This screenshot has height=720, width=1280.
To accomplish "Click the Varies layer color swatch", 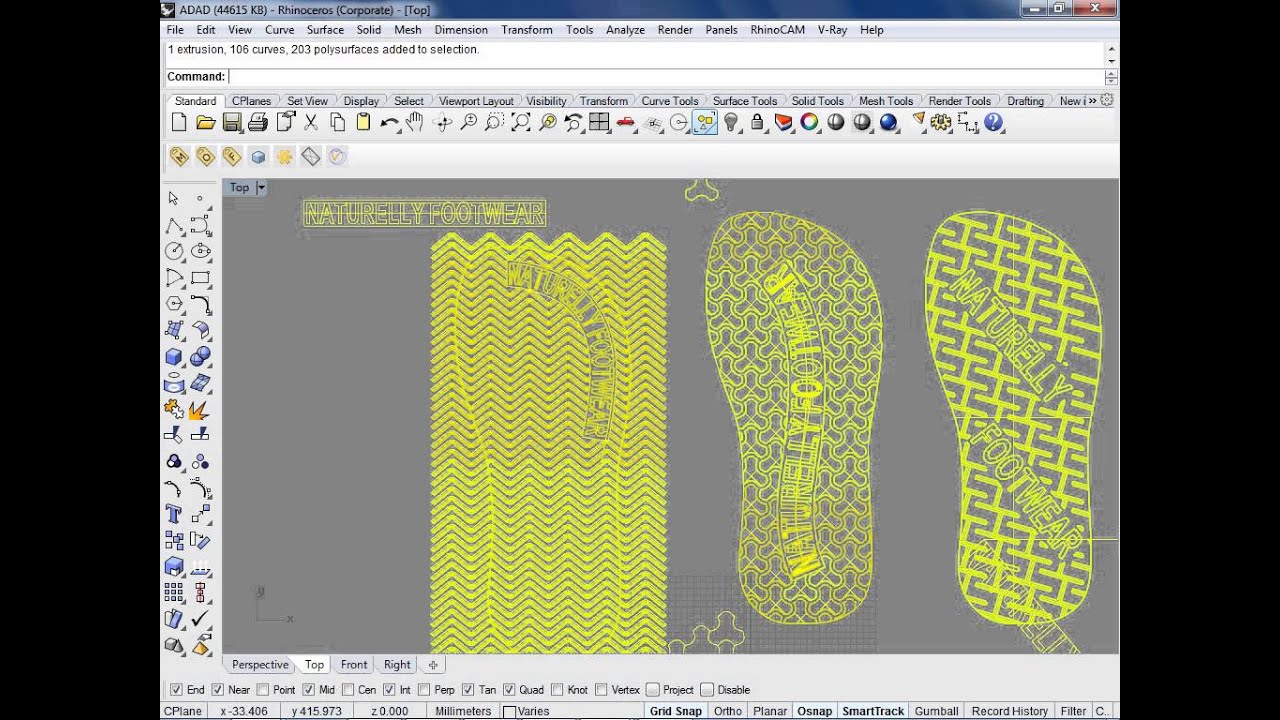I will click(509, 712).
